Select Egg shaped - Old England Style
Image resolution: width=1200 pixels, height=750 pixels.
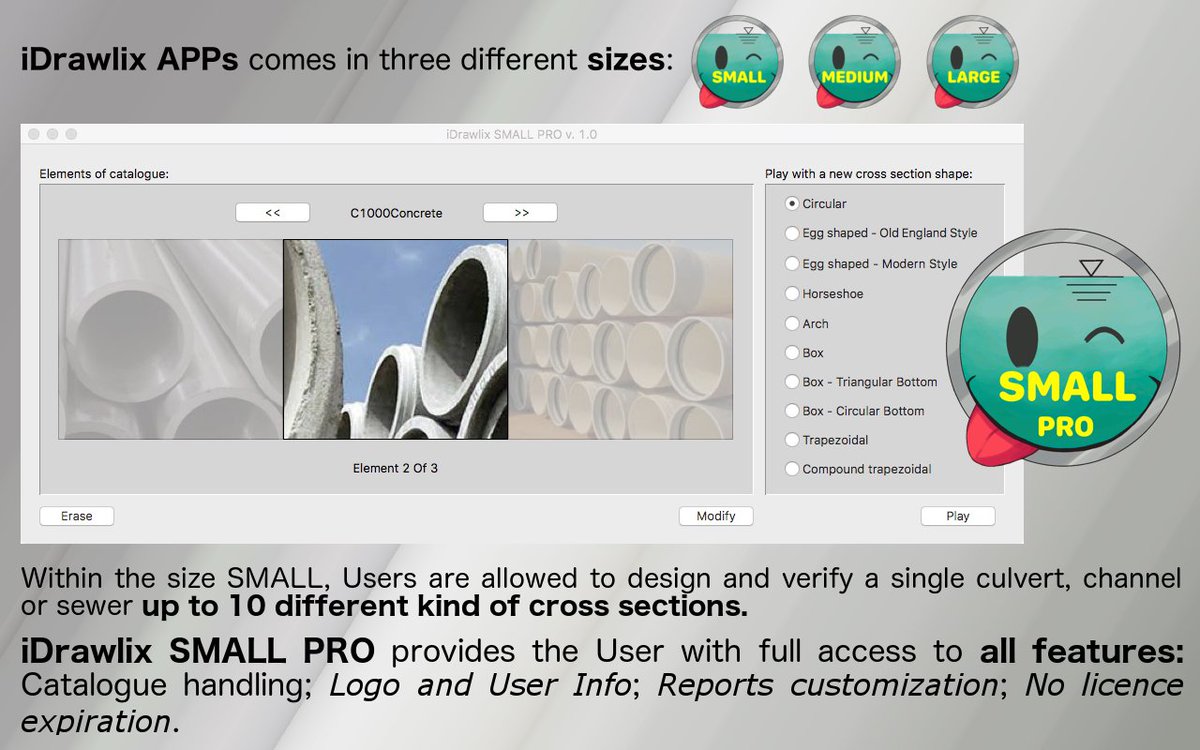click(792, 233)
